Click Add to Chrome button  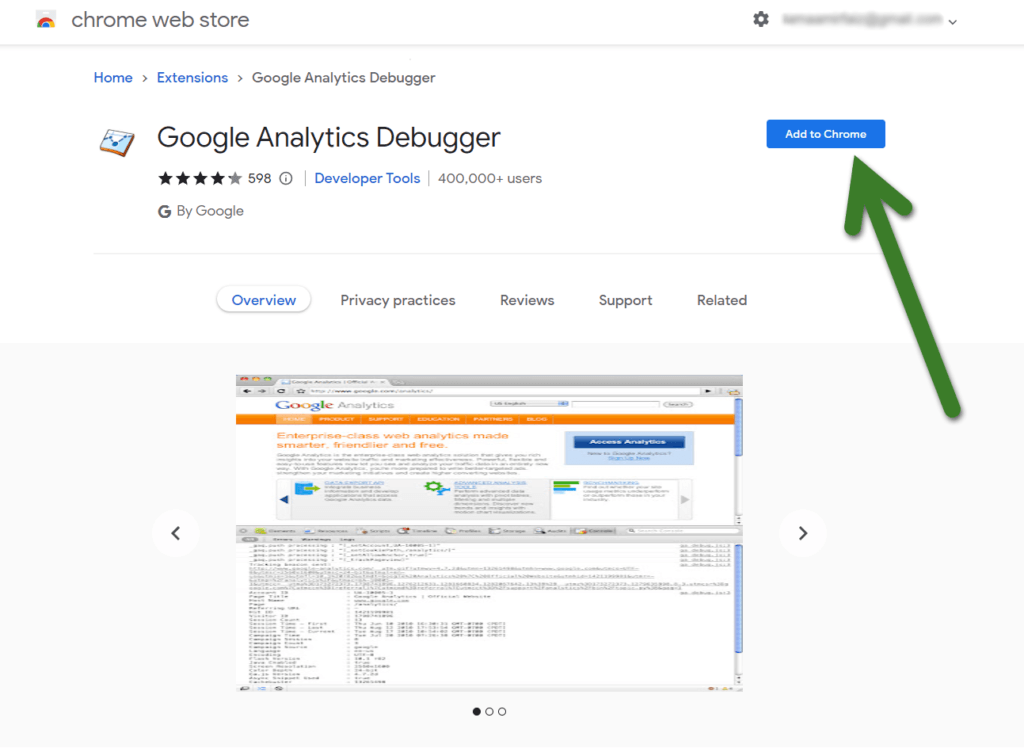point(825,134)
